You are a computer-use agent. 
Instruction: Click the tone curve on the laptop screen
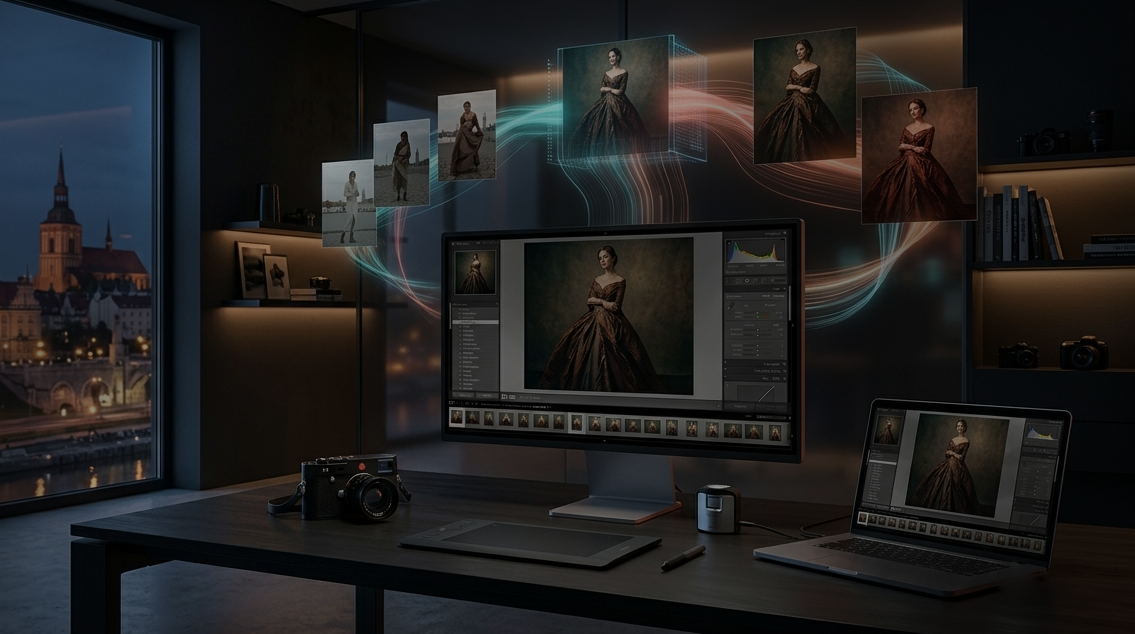pos(1029,520)
